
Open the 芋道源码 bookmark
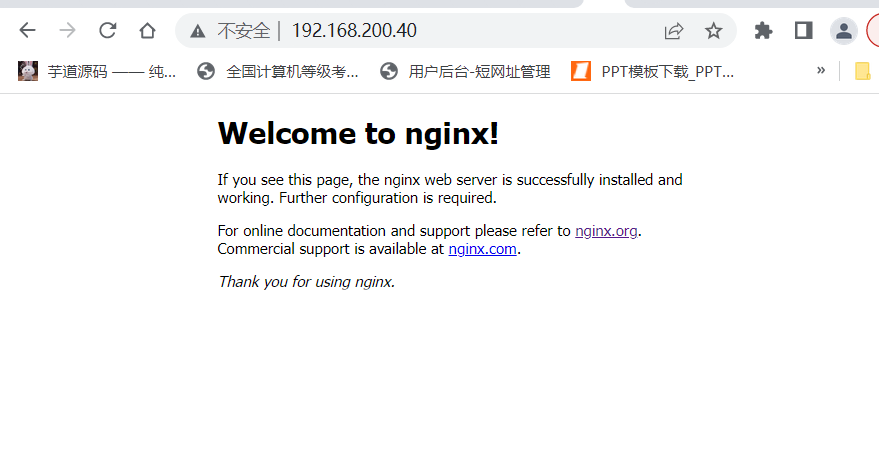pos(96,72)
